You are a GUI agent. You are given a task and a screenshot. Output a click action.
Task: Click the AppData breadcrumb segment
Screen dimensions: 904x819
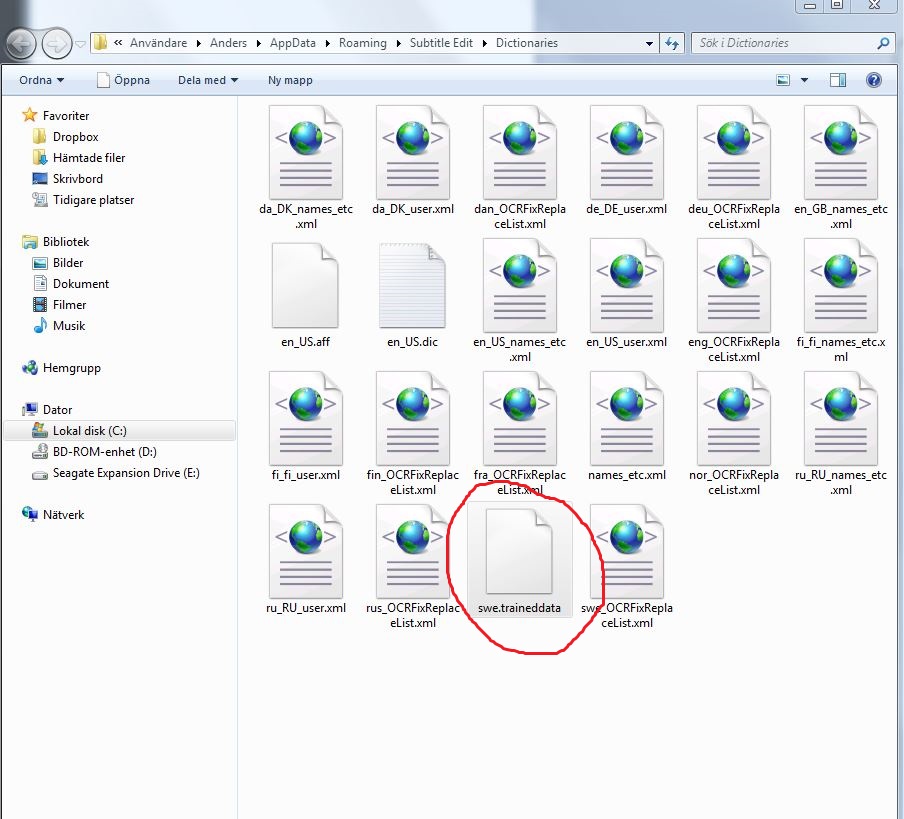pyautogui.click(x=292, y=43)
